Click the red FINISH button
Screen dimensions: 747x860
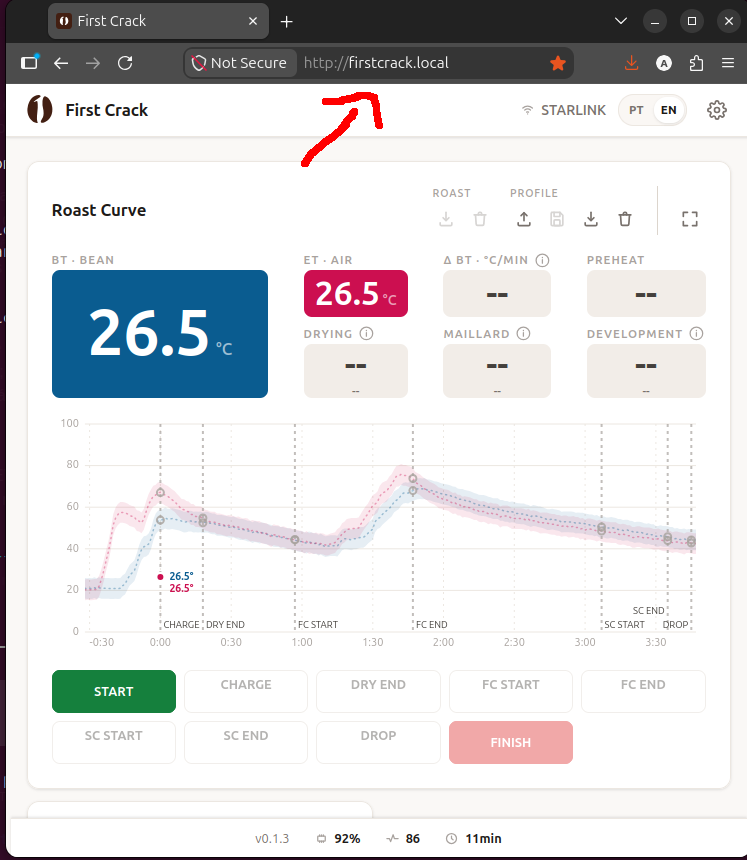click(x=511, y=742)
